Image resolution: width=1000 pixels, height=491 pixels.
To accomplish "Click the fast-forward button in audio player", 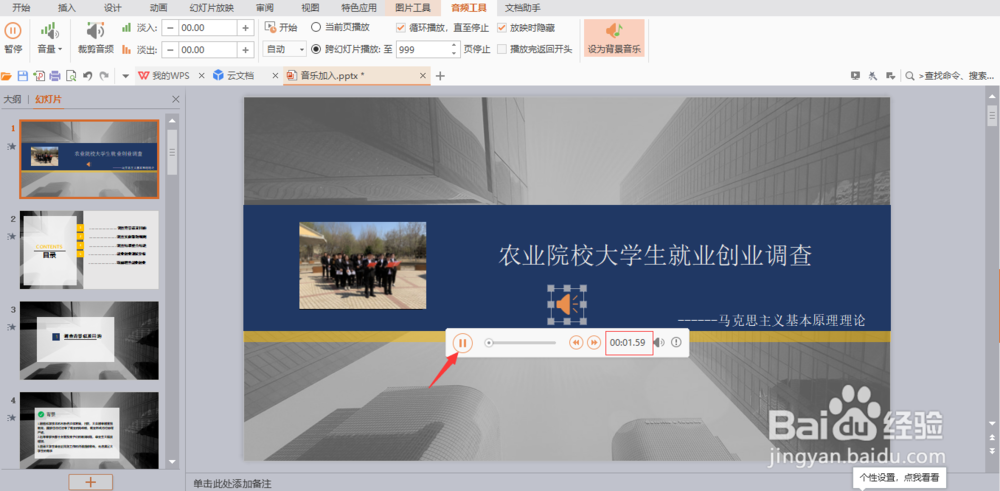I will (x=594, y=343).
